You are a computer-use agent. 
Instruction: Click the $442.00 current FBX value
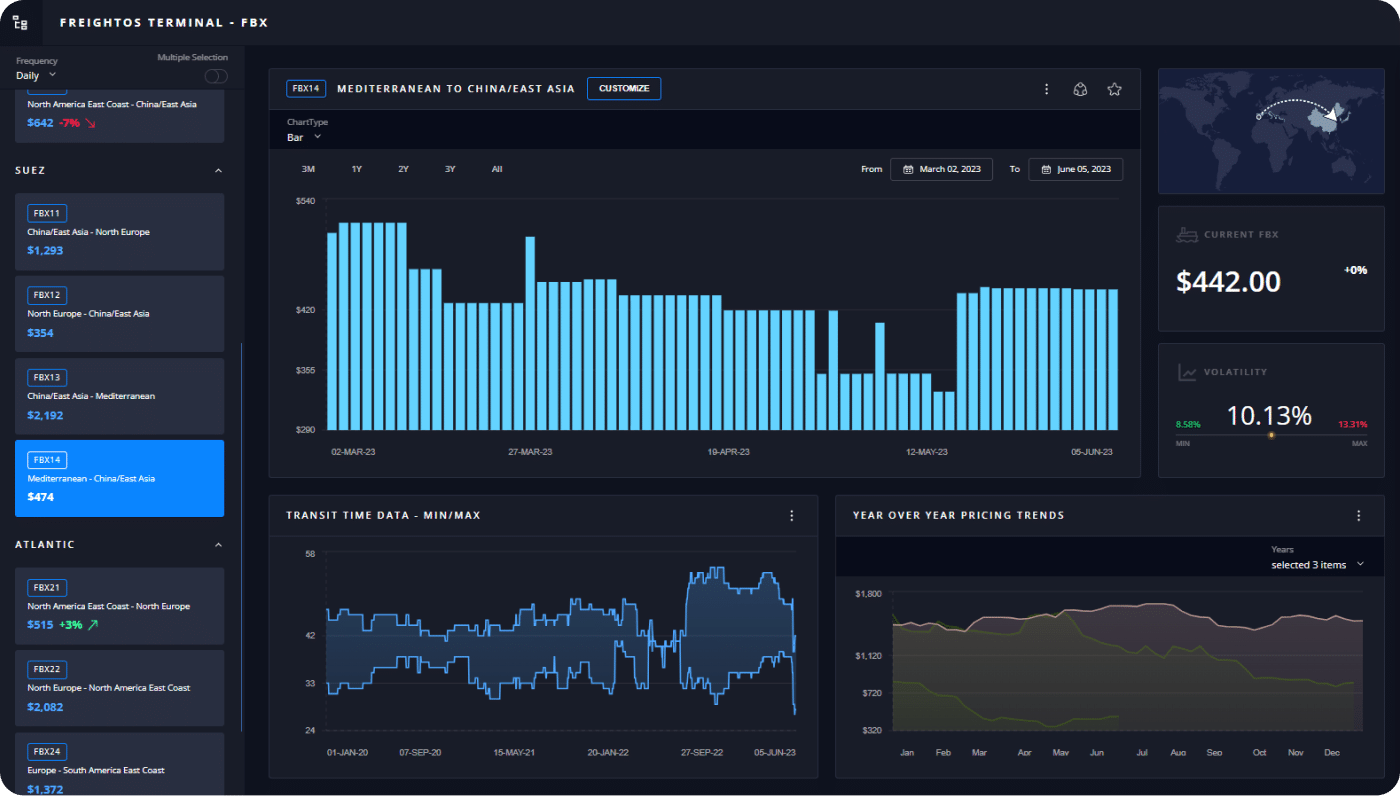(1228, 282)
